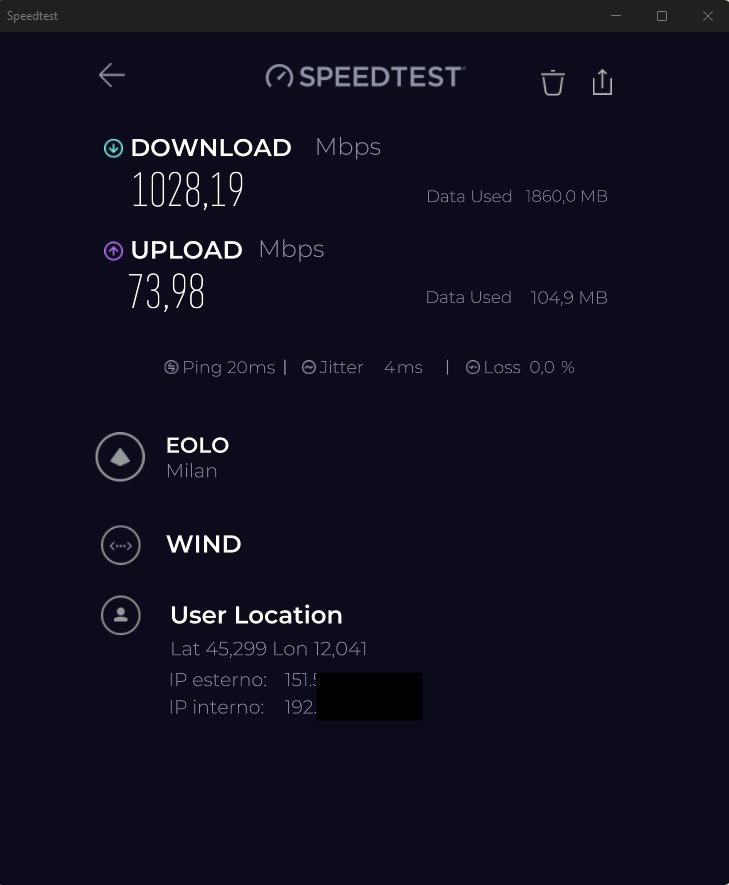This screenshot has width=729, height=885.
Task: Click the Speedtest logo
Action: [364, 76]
